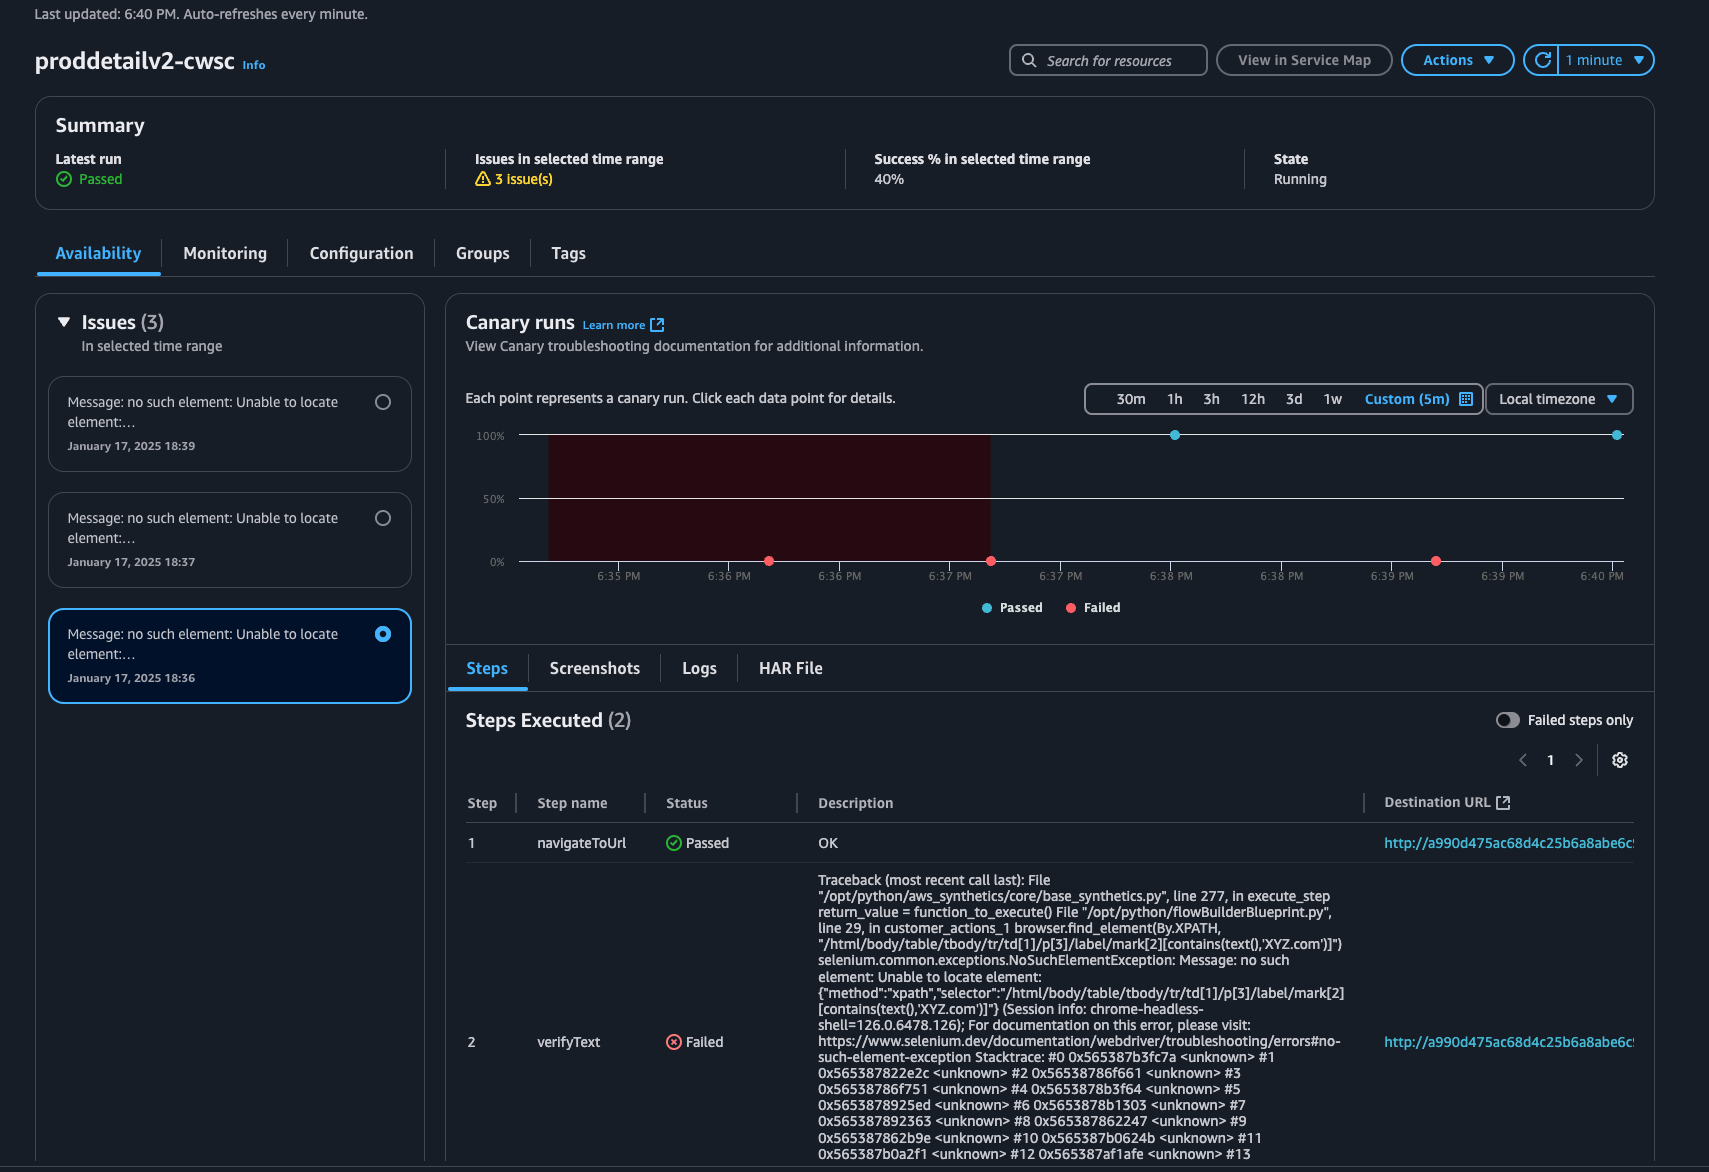Click the failed data point at 6:36 PM
The height and width of the screenshot is (1172, 1709).
(769, 561)
